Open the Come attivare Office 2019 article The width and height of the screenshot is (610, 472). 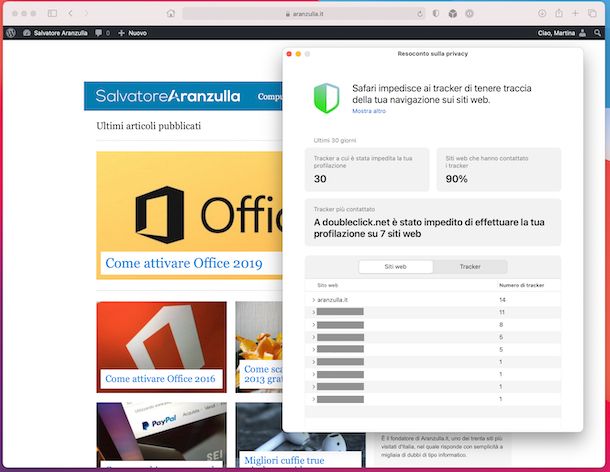tap(184, 263)
